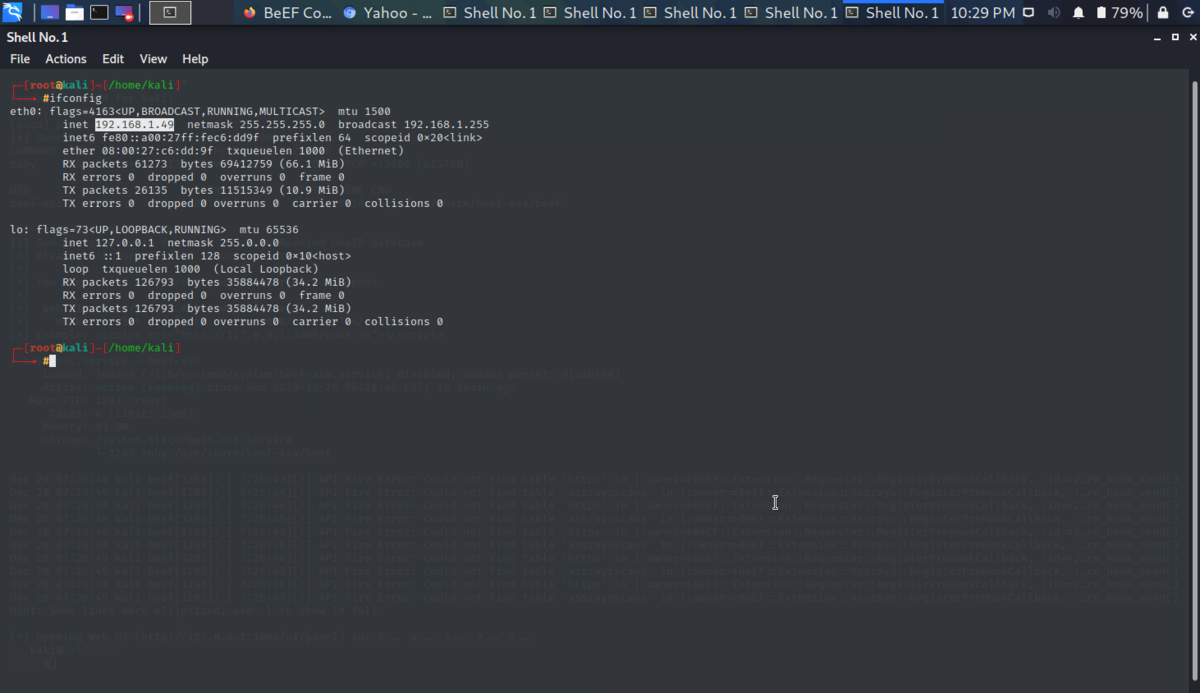The height and width of the screenshot is (693, 1200).
Task: Click the highlighted IP 192.168.1.49
Action: [134, 125]
